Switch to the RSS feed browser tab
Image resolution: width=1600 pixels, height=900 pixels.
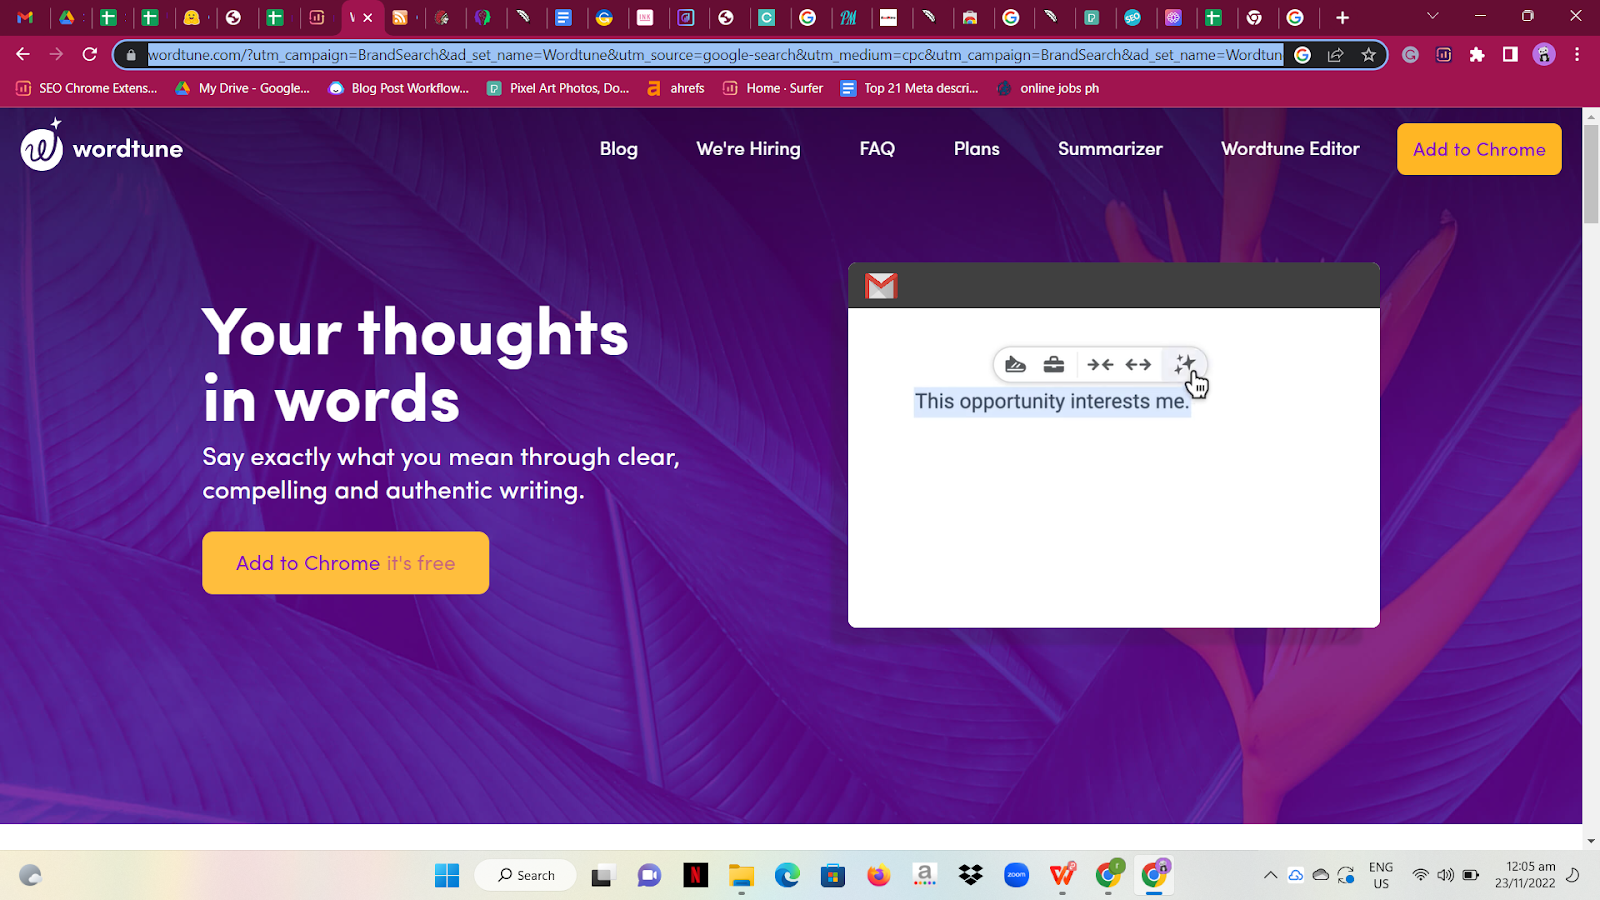[400, 17]
